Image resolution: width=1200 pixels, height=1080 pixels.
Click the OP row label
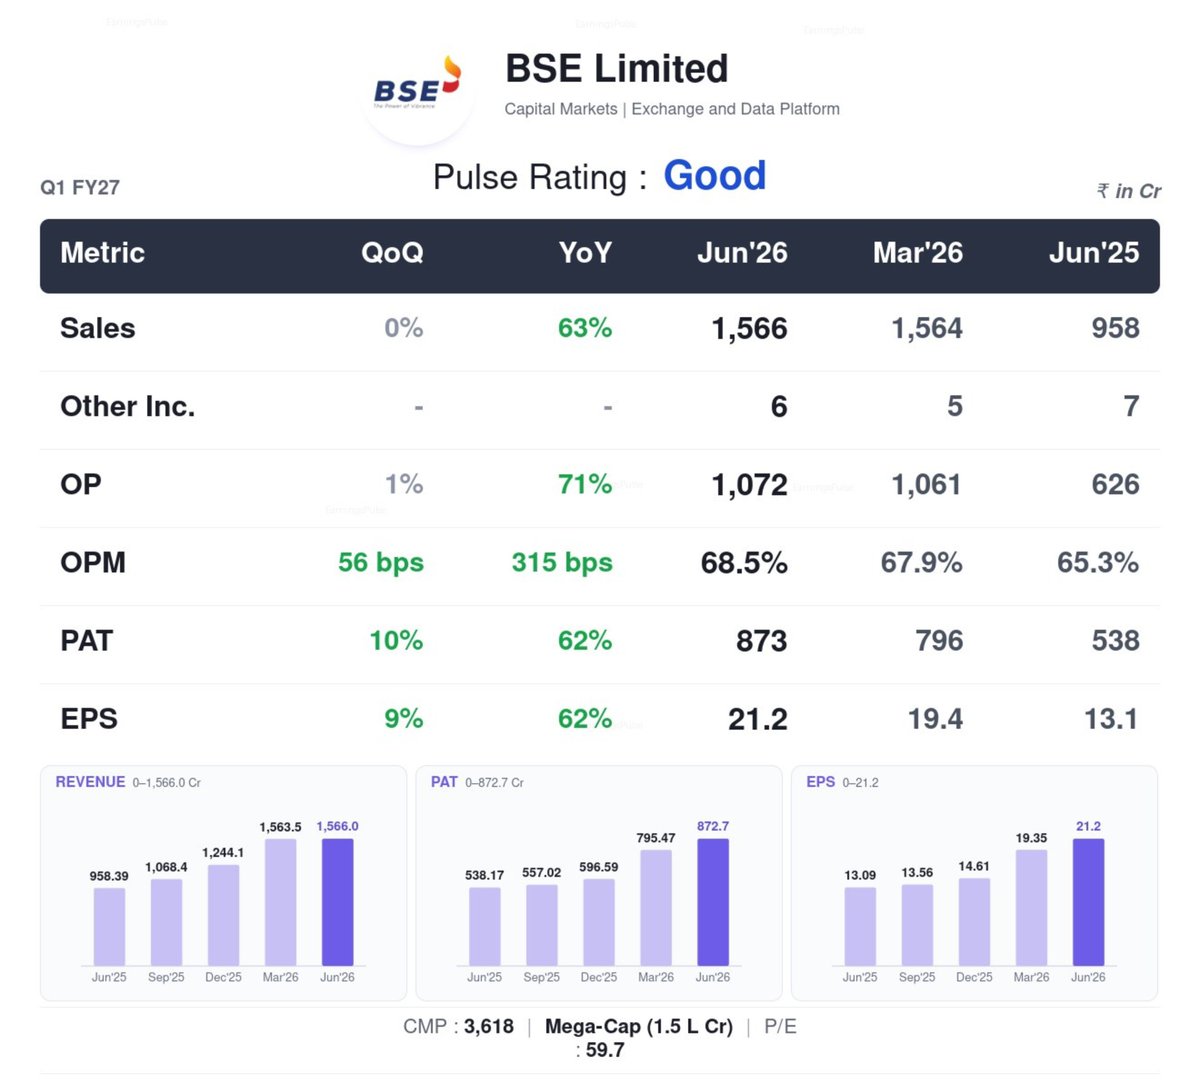tap(81, 484)
